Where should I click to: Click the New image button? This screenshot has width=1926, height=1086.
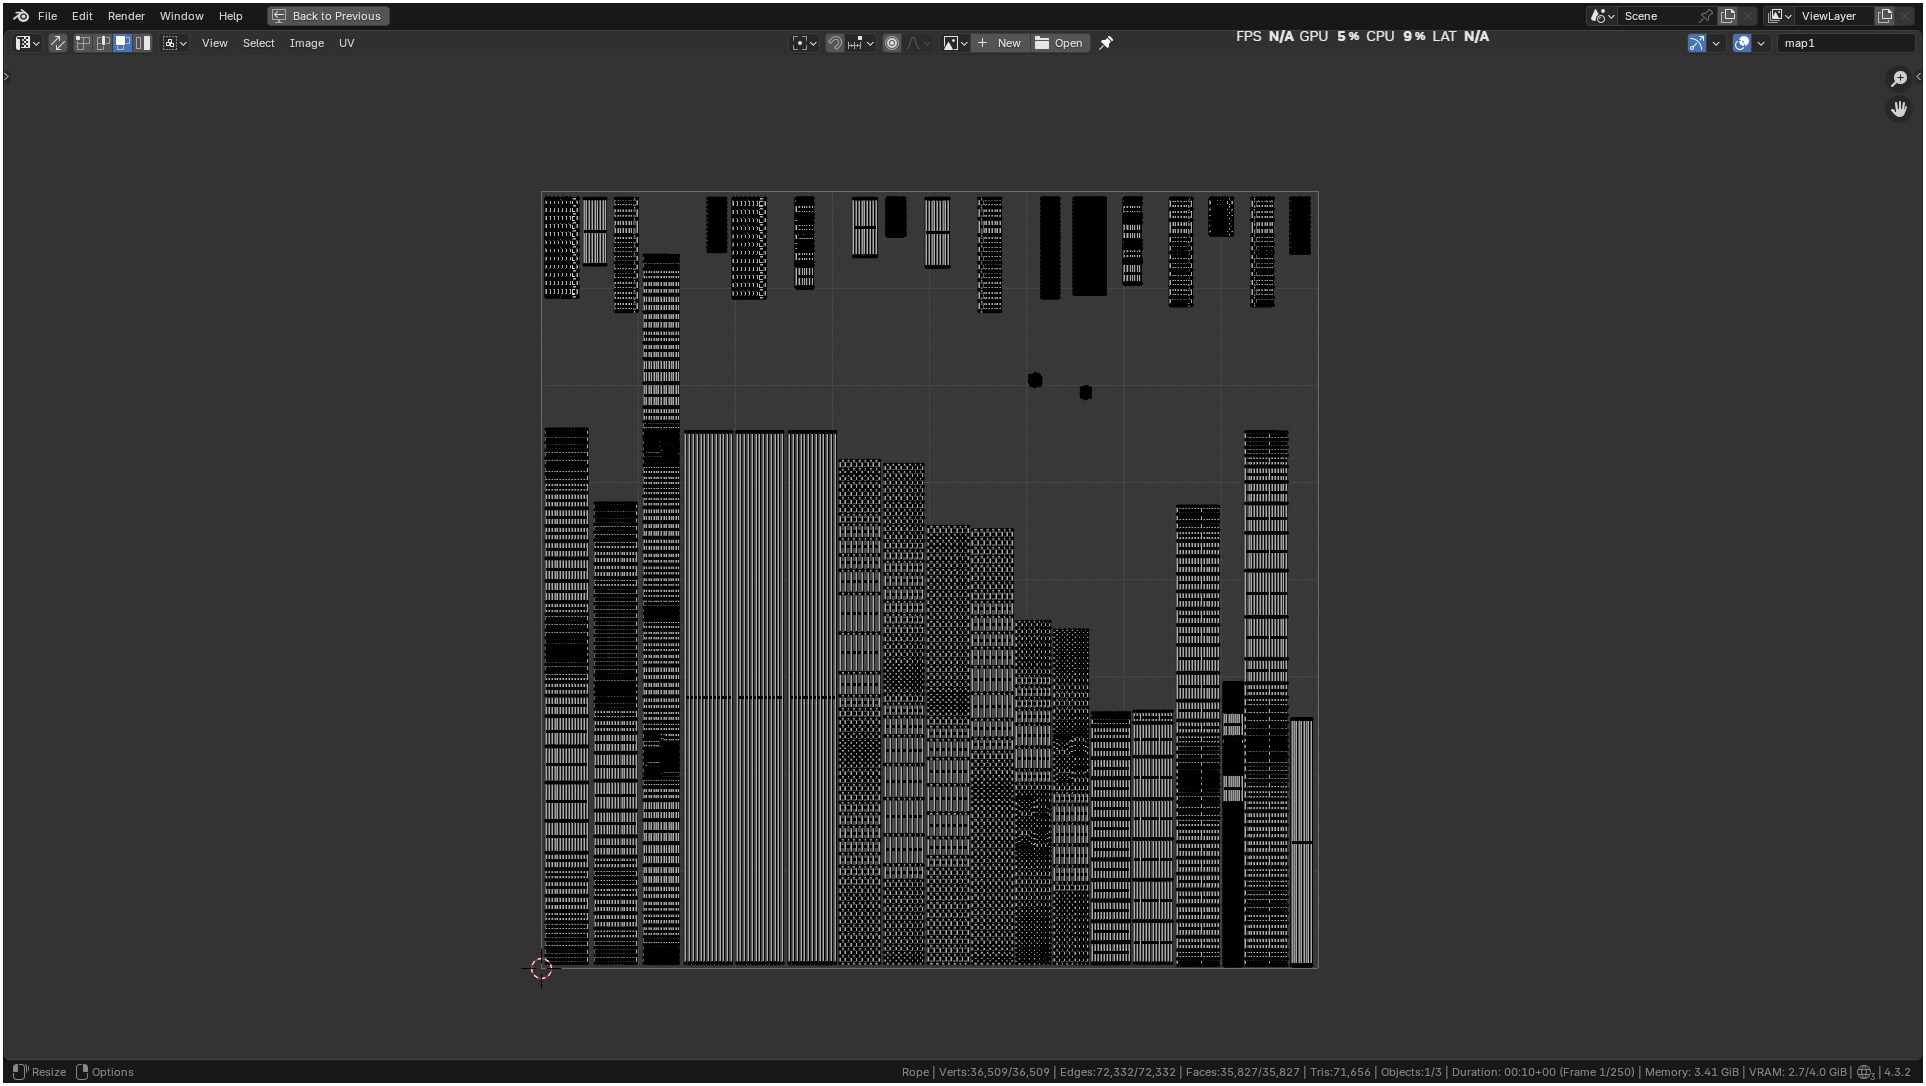click(999, 43)
